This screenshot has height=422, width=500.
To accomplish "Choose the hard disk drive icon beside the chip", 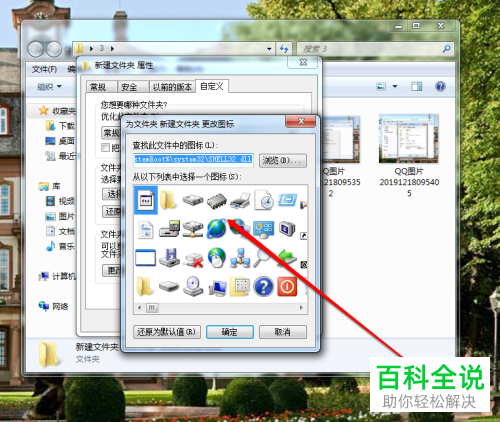I will click(x=193, y=201).
